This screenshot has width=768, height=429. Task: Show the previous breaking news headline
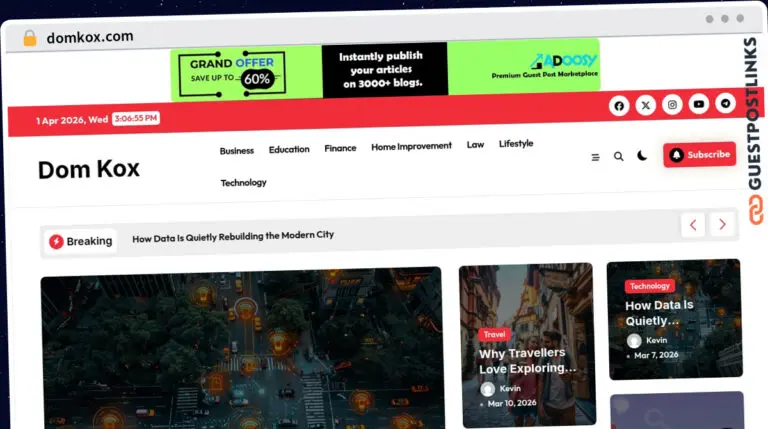coord(693,225)
